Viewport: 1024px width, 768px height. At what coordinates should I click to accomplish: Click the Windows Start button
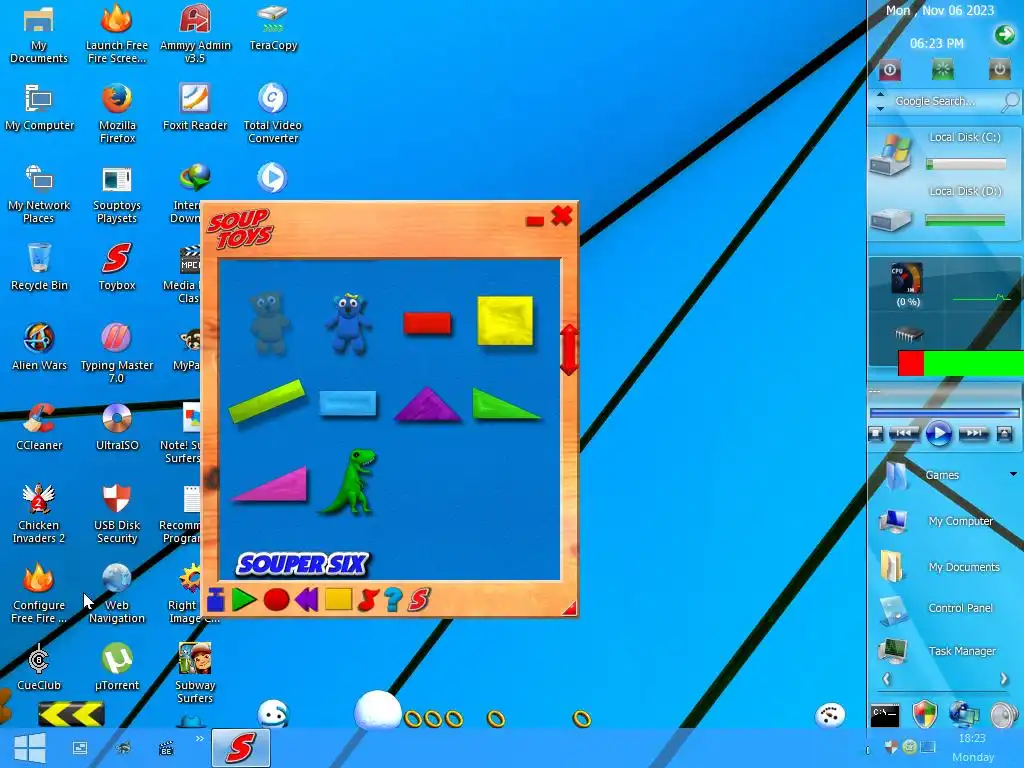pos(29,748)
